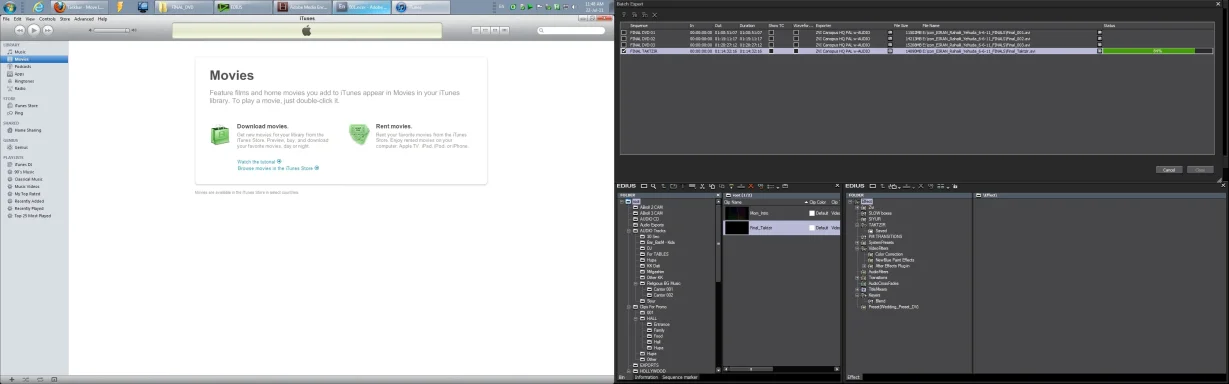1229x384 pixels.
Task: Collapse Clips For Promo folder
Action: pyautogui.click(x=629, y=307)
